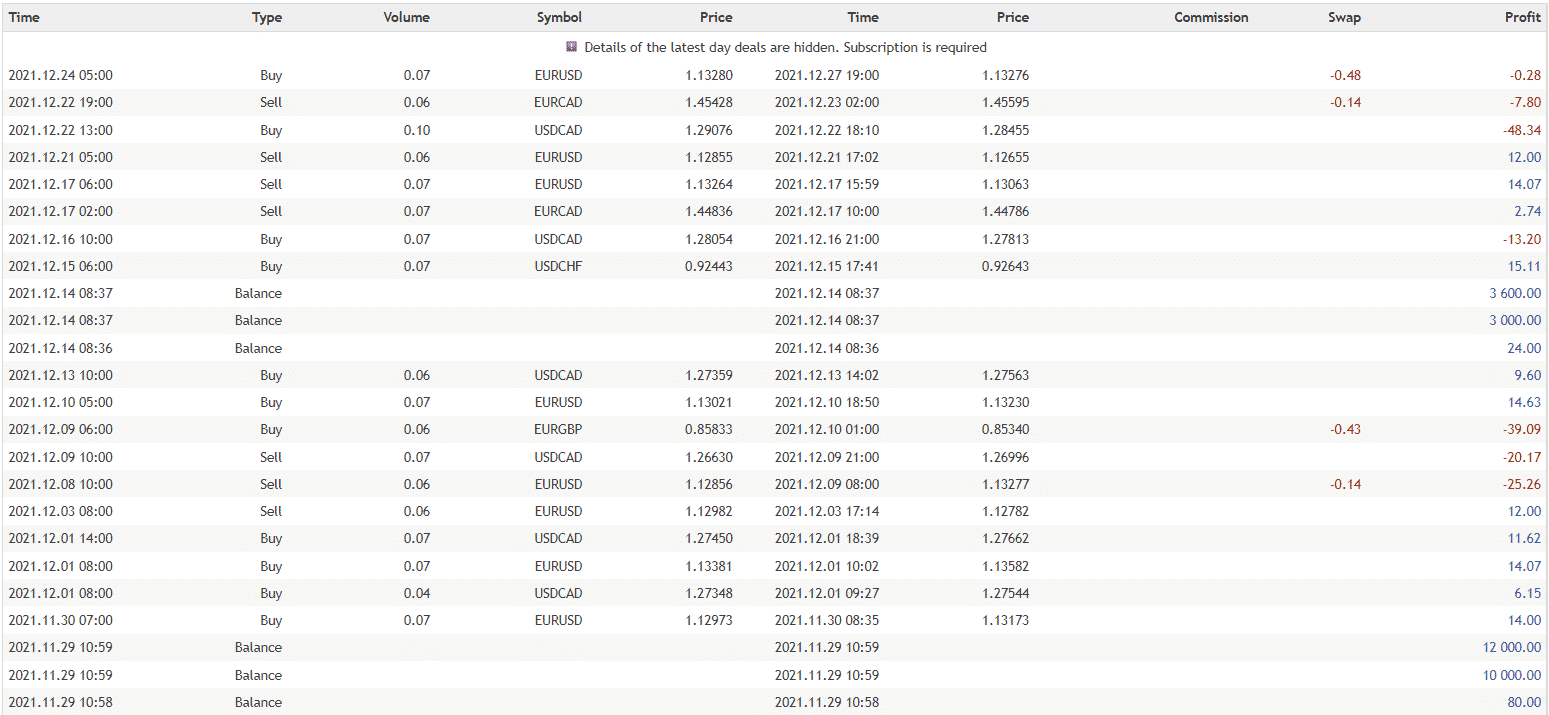Screen dimensions: 1549x715
Task: Click the close time 2021.12.13 14:02
Action: [827, 375]
